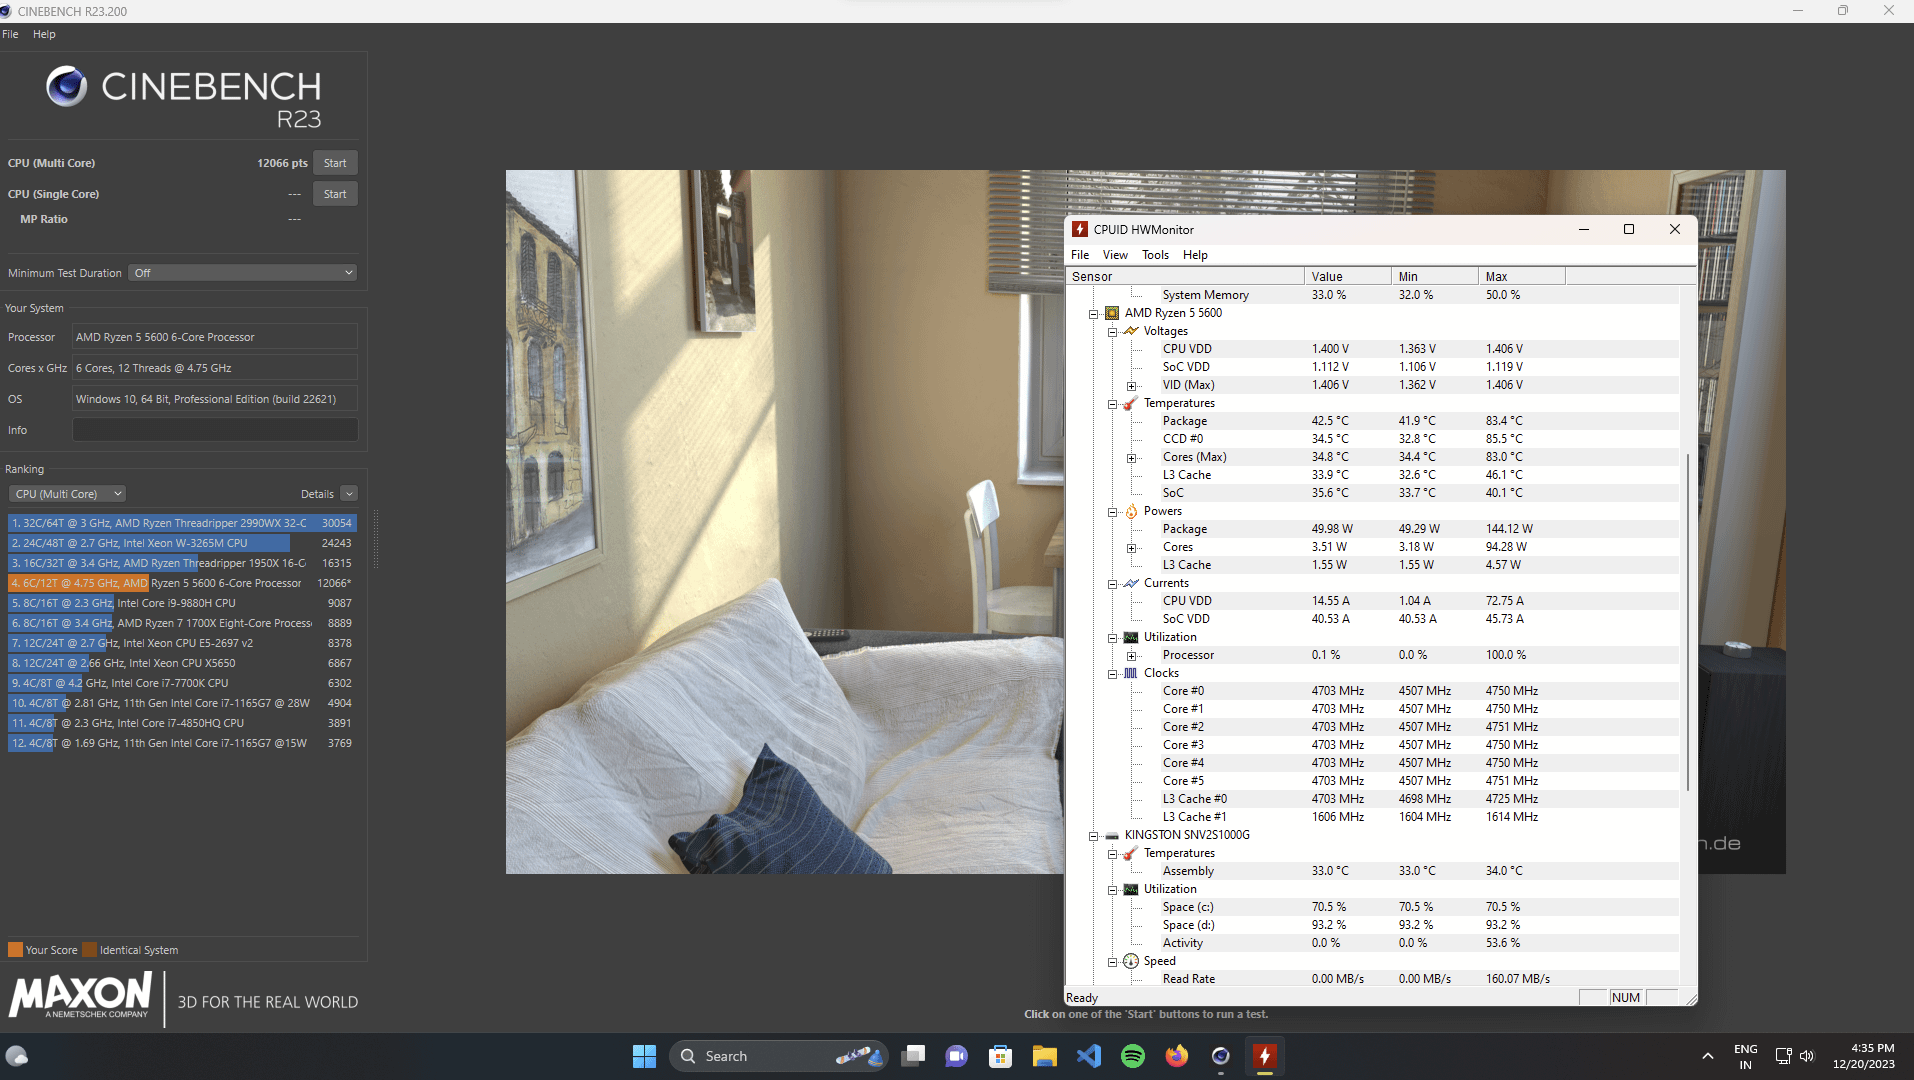Switch to HWMonitor from the taskbar
This screenshot has height=1080, width=1914.
1265,1056
